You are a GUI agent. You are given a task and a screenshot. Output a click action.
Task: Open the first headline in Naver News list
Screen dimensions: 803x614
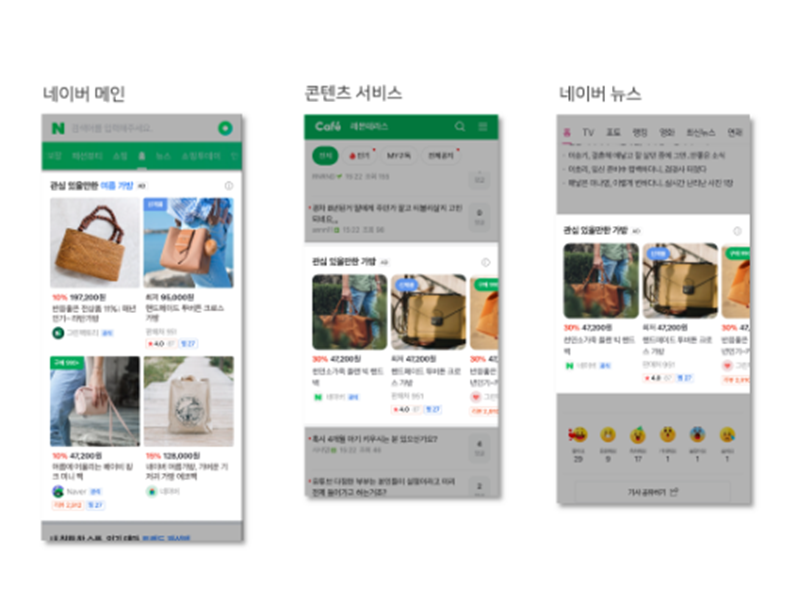[646, 155]
